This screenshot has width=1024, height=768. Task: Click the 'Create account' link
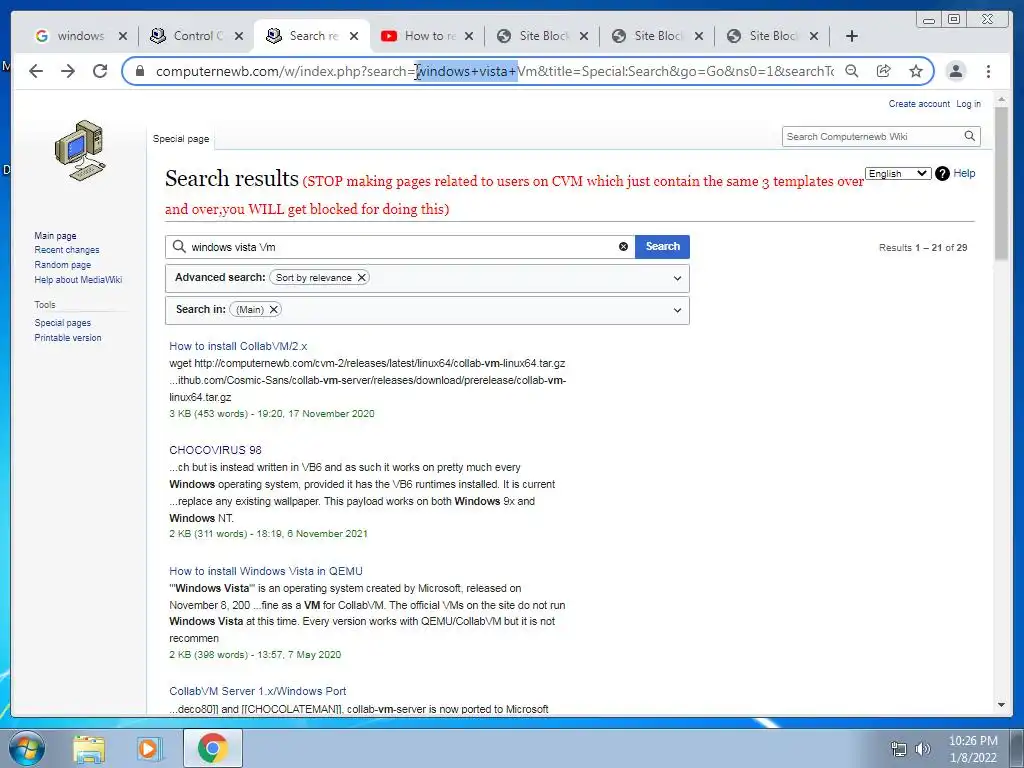coord(919,104)
